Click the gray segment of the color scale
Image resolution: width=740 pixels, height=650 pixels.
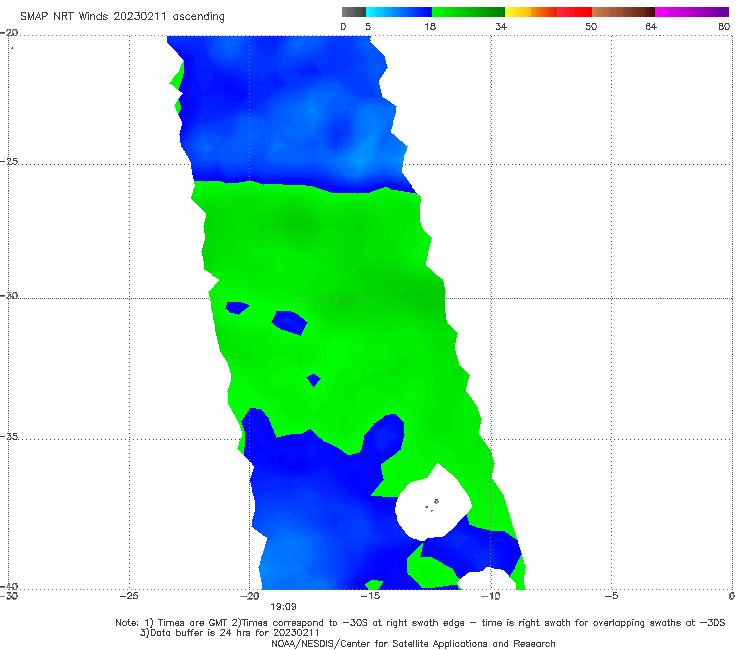(x=353, y=12)
